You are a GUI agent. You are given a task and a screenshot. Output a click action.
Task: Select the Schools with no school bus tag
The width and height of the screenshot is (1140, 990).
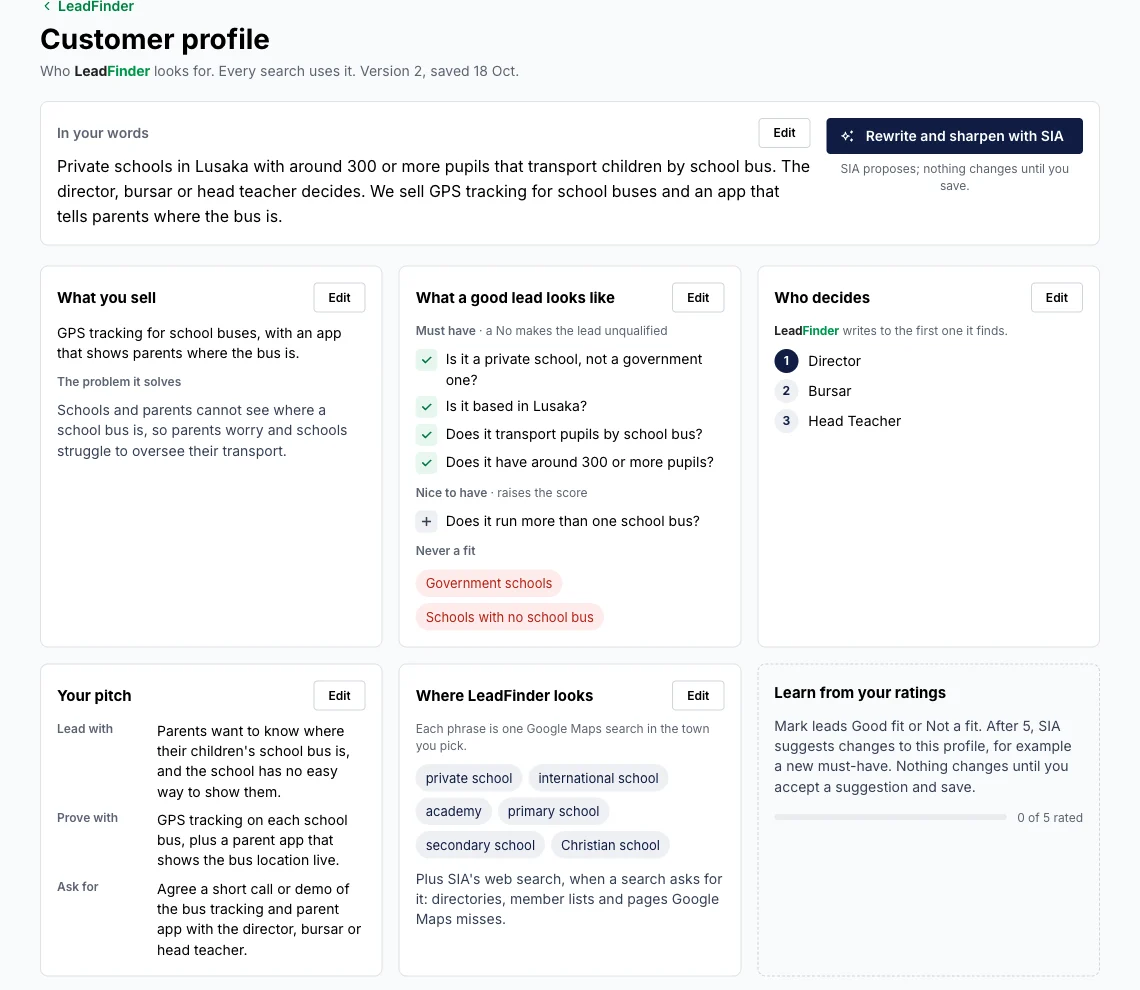pyautogui.click(x=509, y=617)
